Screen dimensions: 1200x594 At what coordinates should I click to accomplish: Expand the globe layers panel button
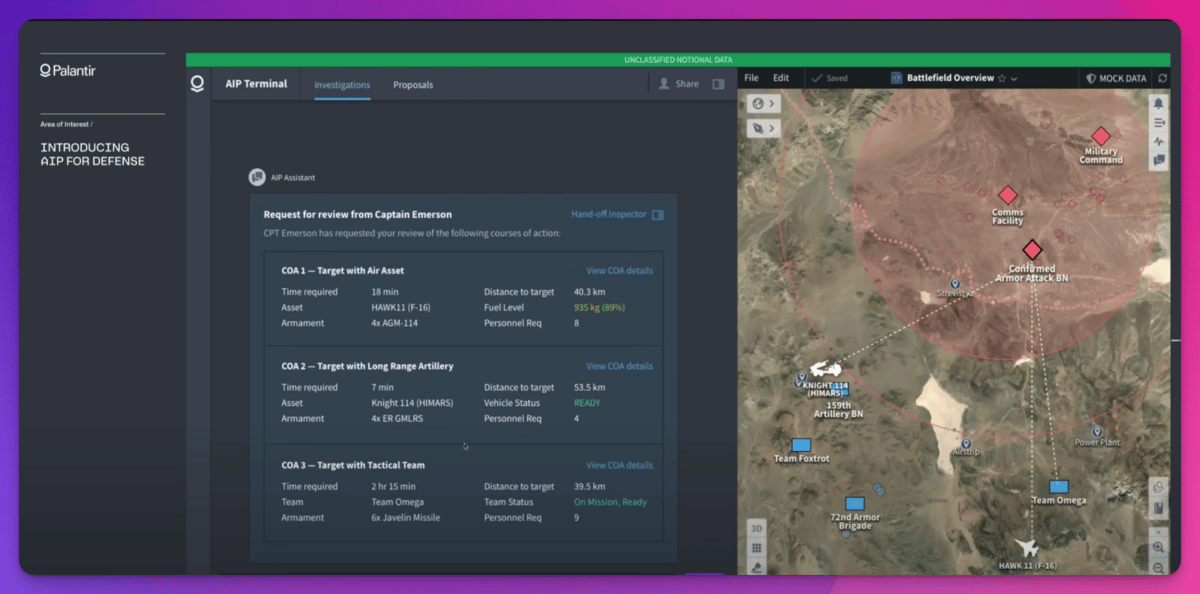pyautogui.click(x=765, y=104)
